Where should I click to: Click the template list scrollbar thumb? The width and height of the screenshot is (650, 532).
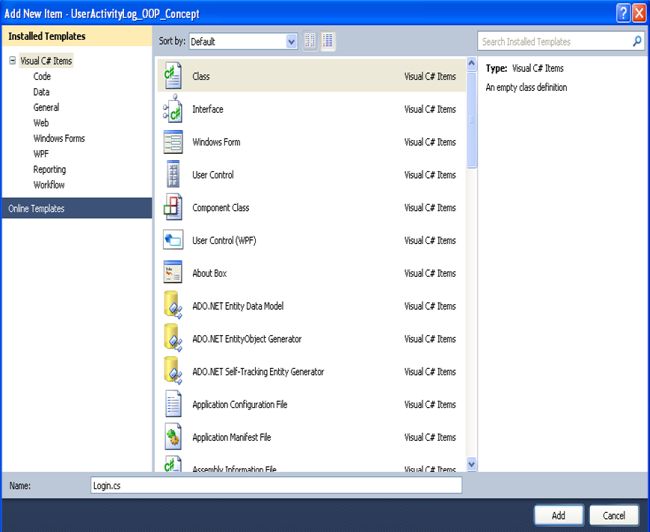pyautogui.click(x=471, y=120)
